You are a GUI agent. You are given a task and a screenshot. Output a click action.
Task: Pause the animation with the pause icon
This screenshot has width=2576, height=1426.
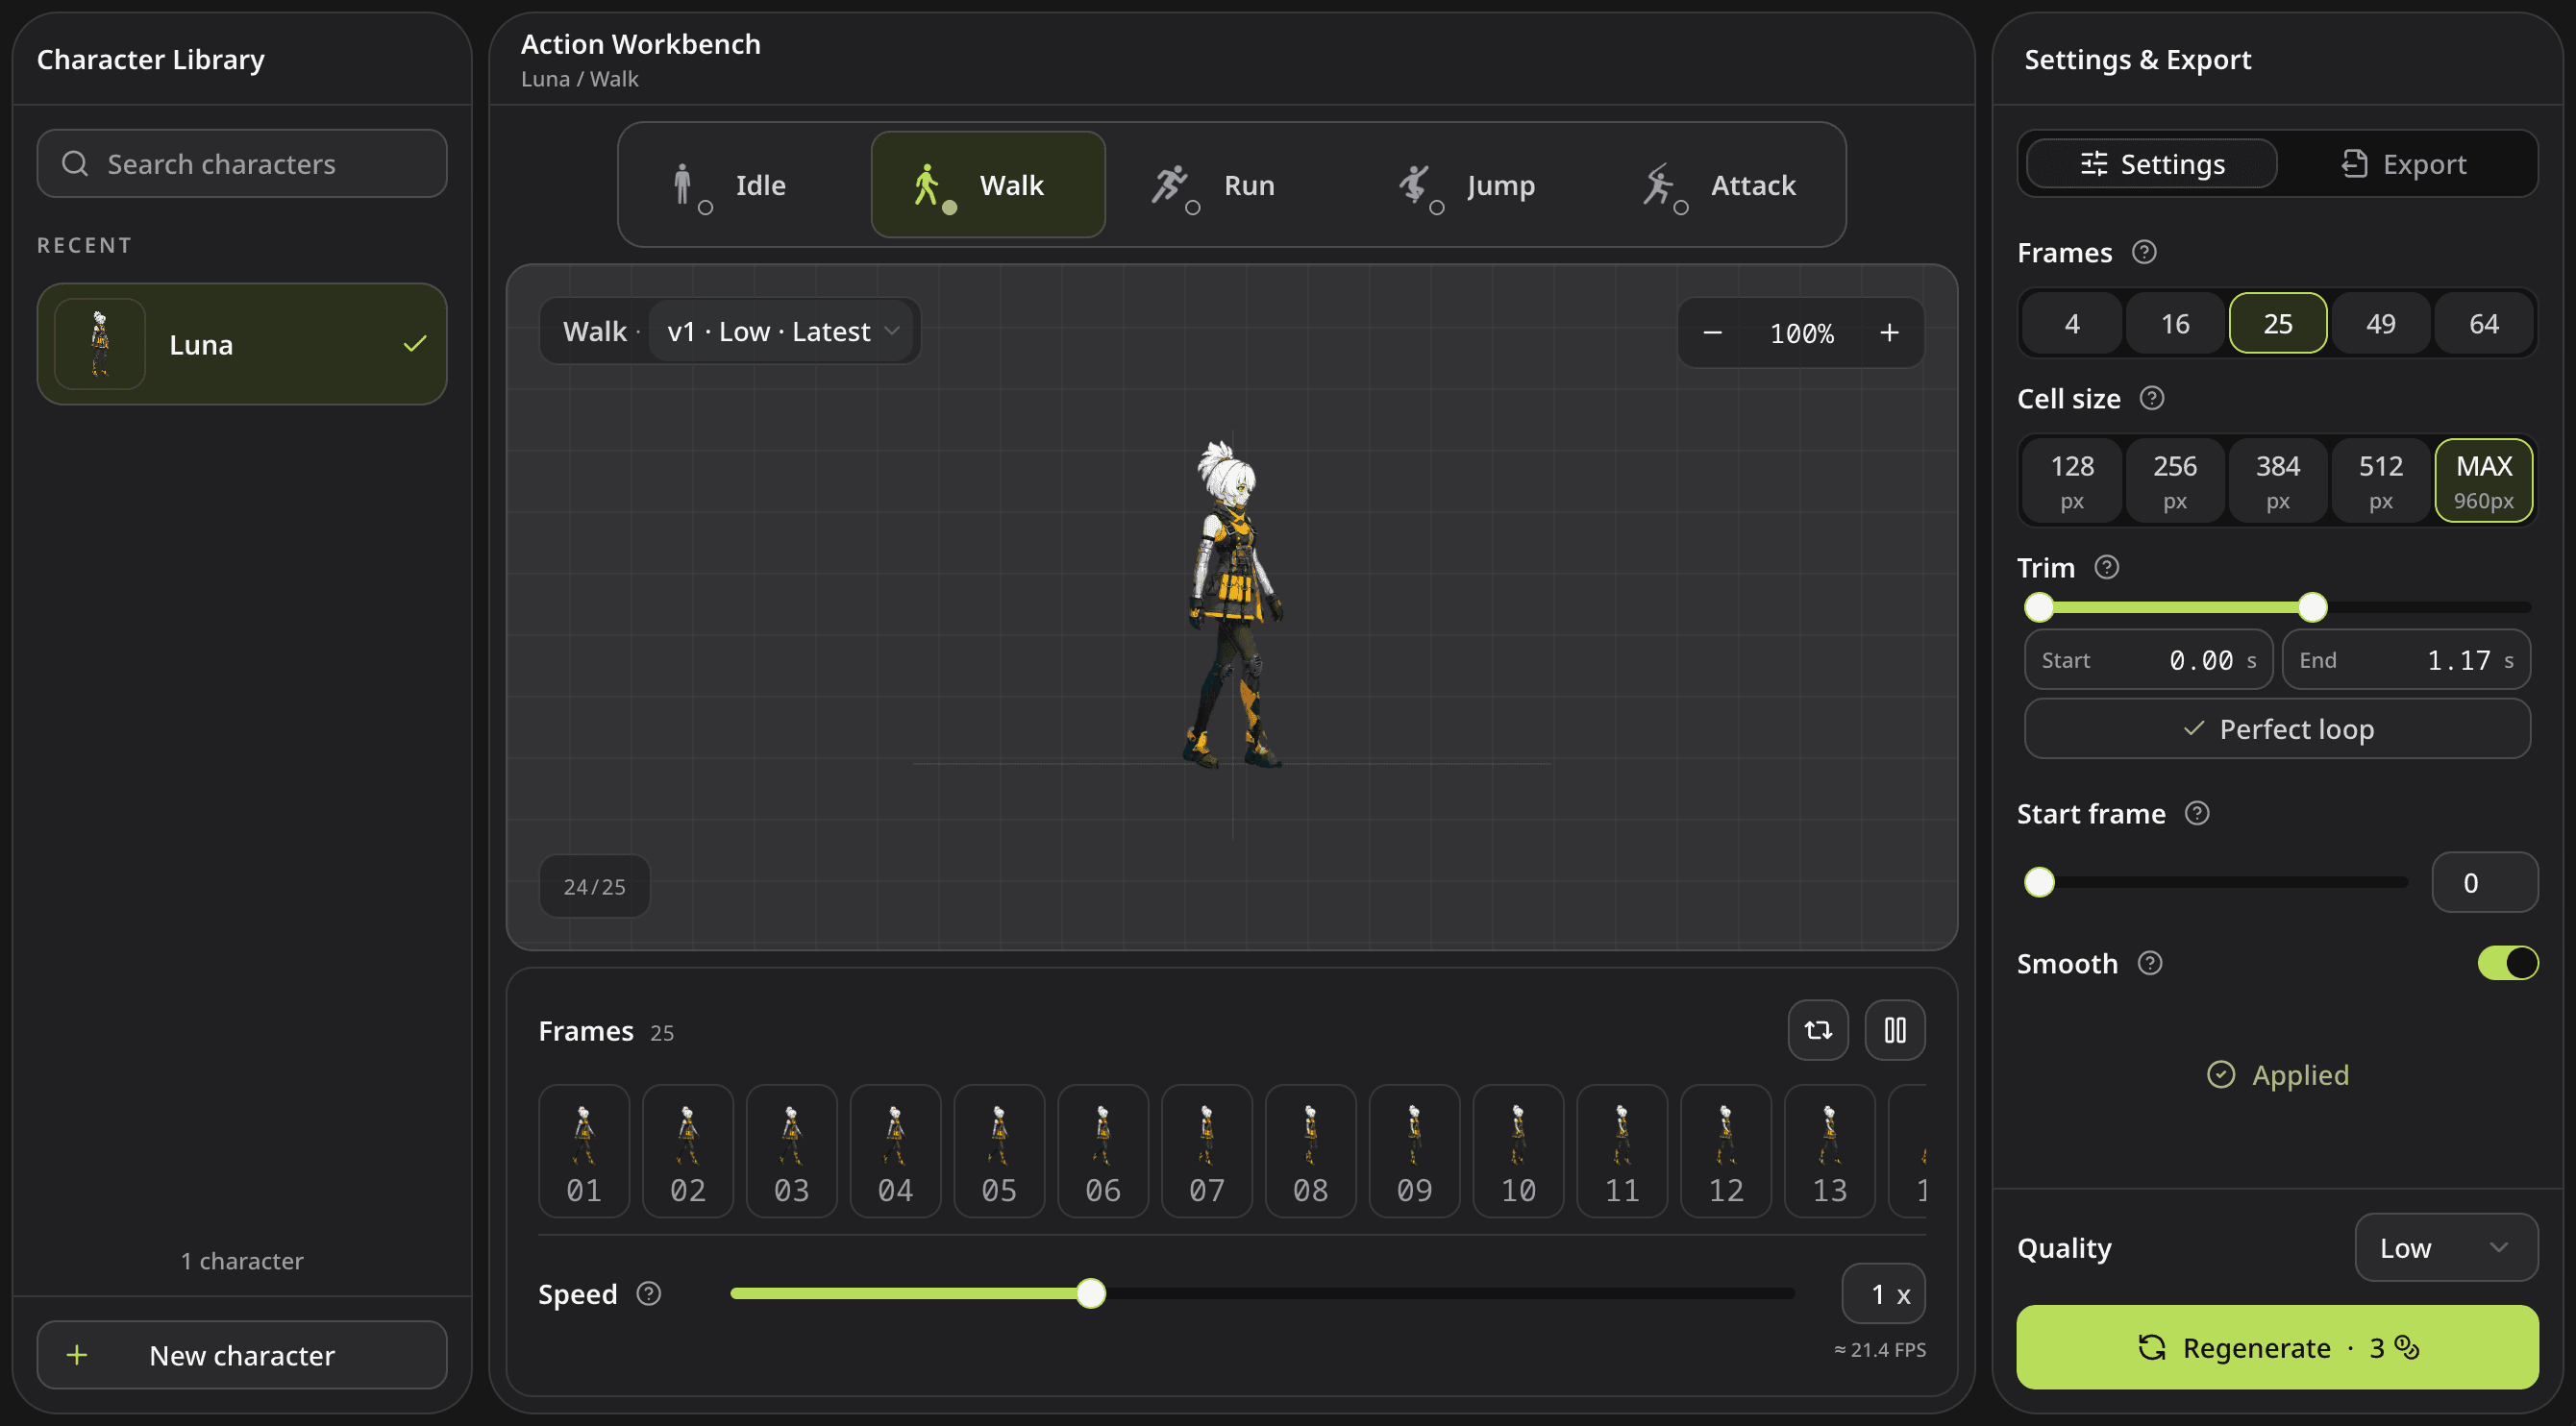tap(1894, 1030)
